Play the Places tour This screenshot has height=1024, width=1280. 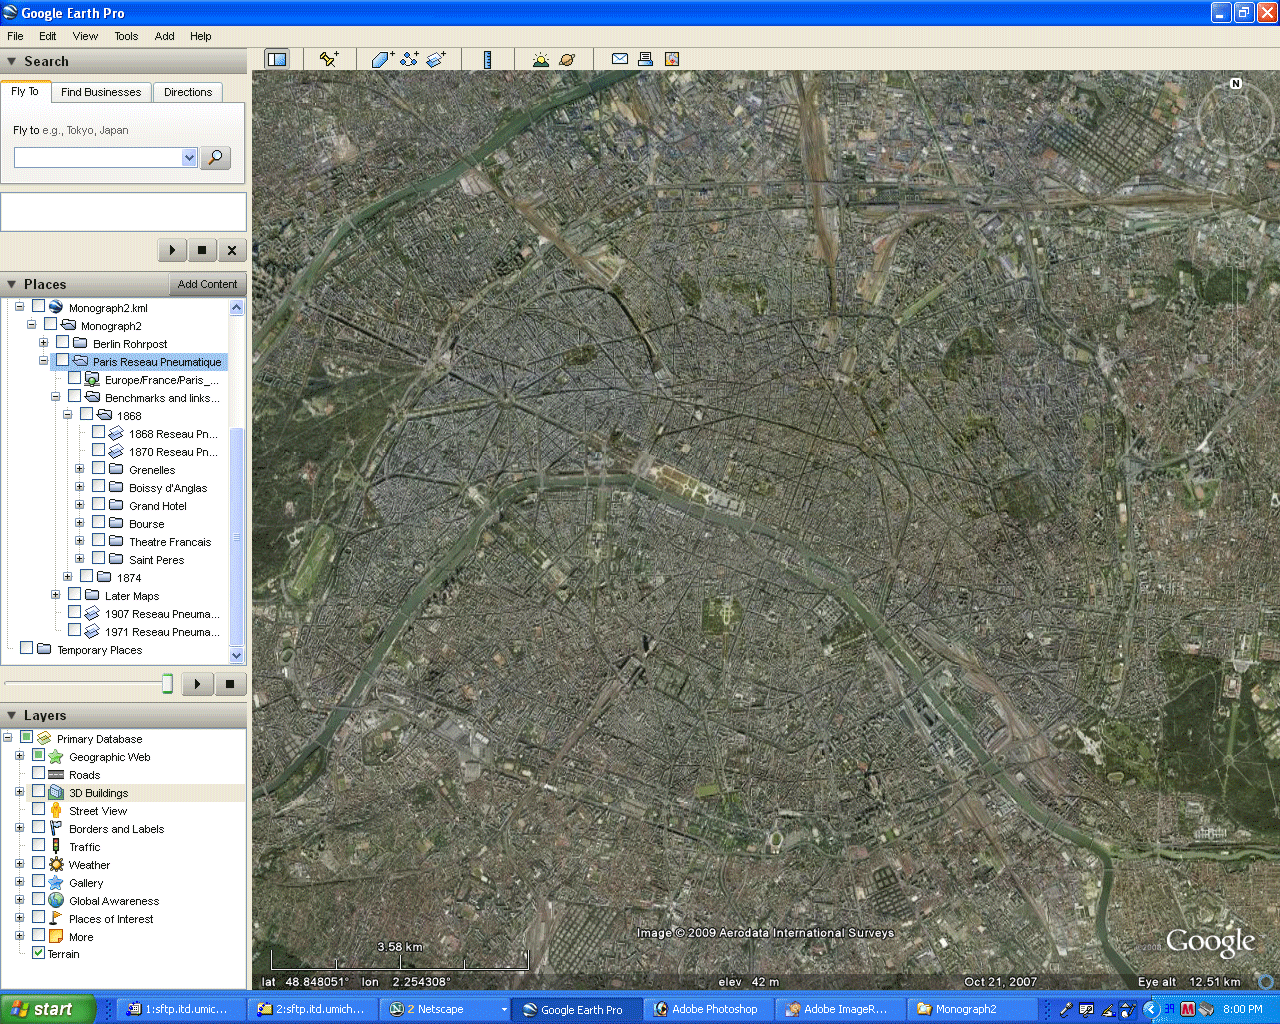pyautogui.click(x=198, y=684)
